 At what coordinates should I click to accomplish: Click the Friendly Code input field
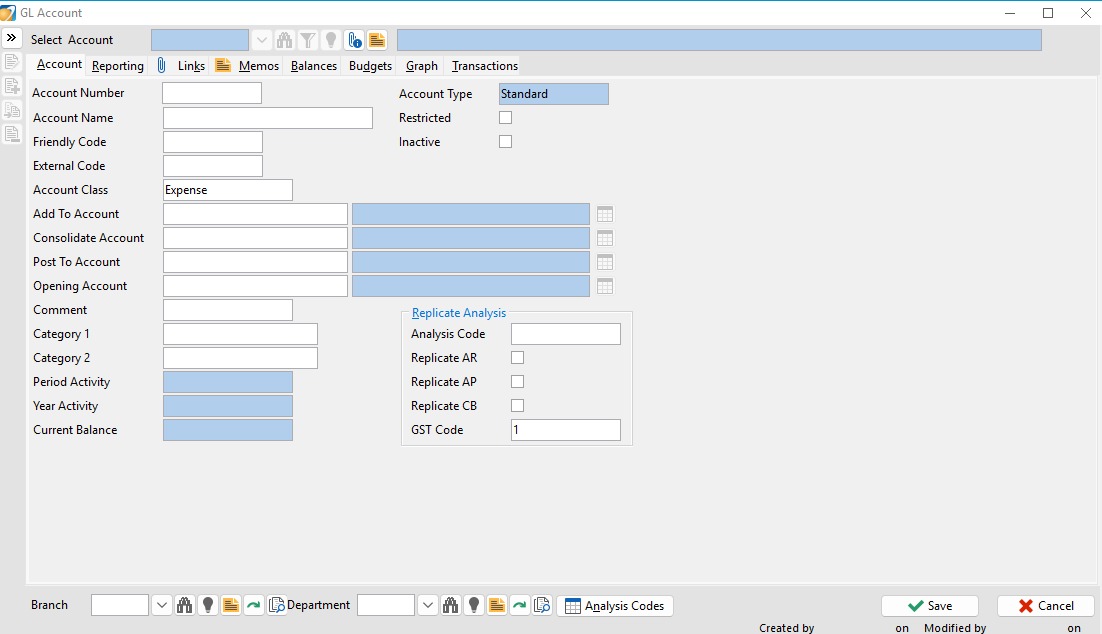click(x=213, y=142)
